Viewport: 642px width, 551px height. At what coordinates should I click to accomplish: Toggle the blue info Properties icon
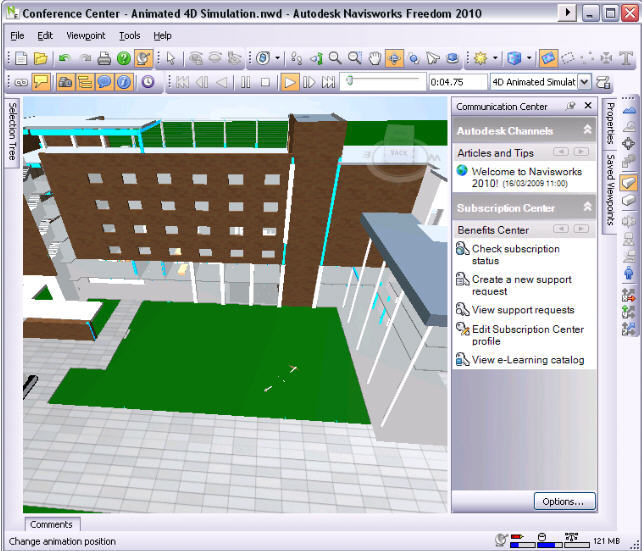tap(124, 82)
